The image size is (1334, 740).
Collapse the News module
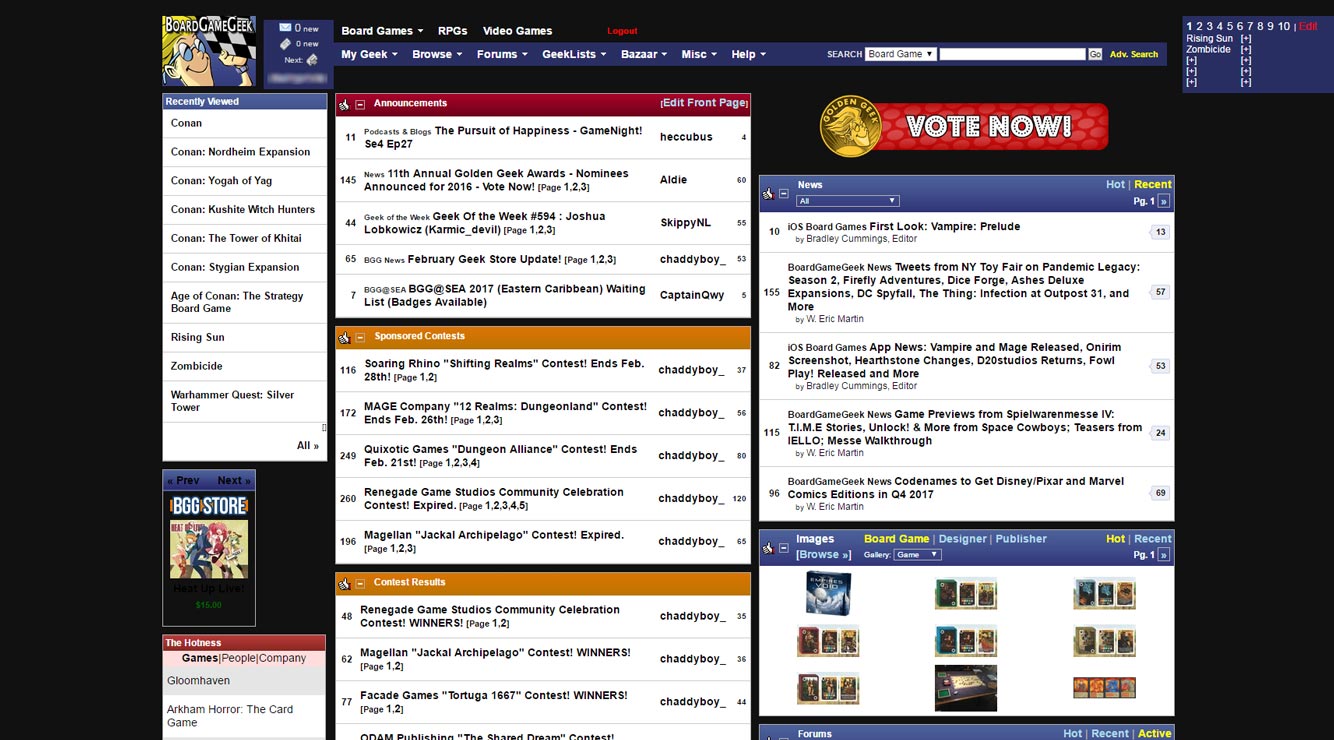[784, 193]
